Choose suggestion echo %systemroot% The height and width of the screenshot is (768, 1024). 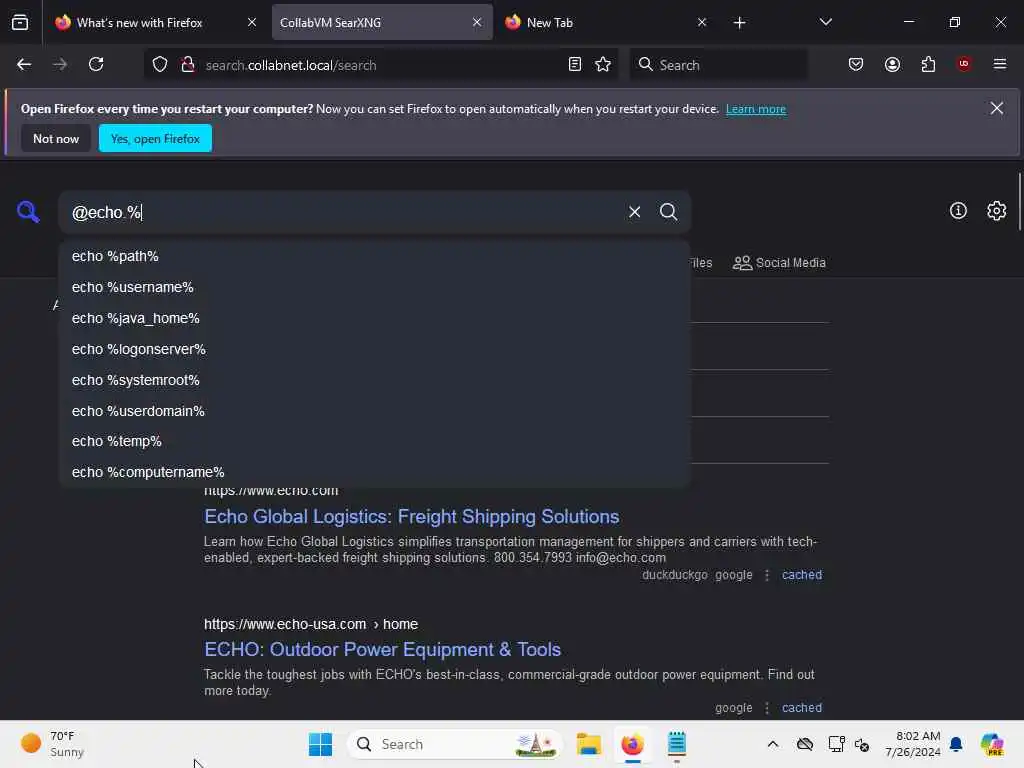(375, 379)
